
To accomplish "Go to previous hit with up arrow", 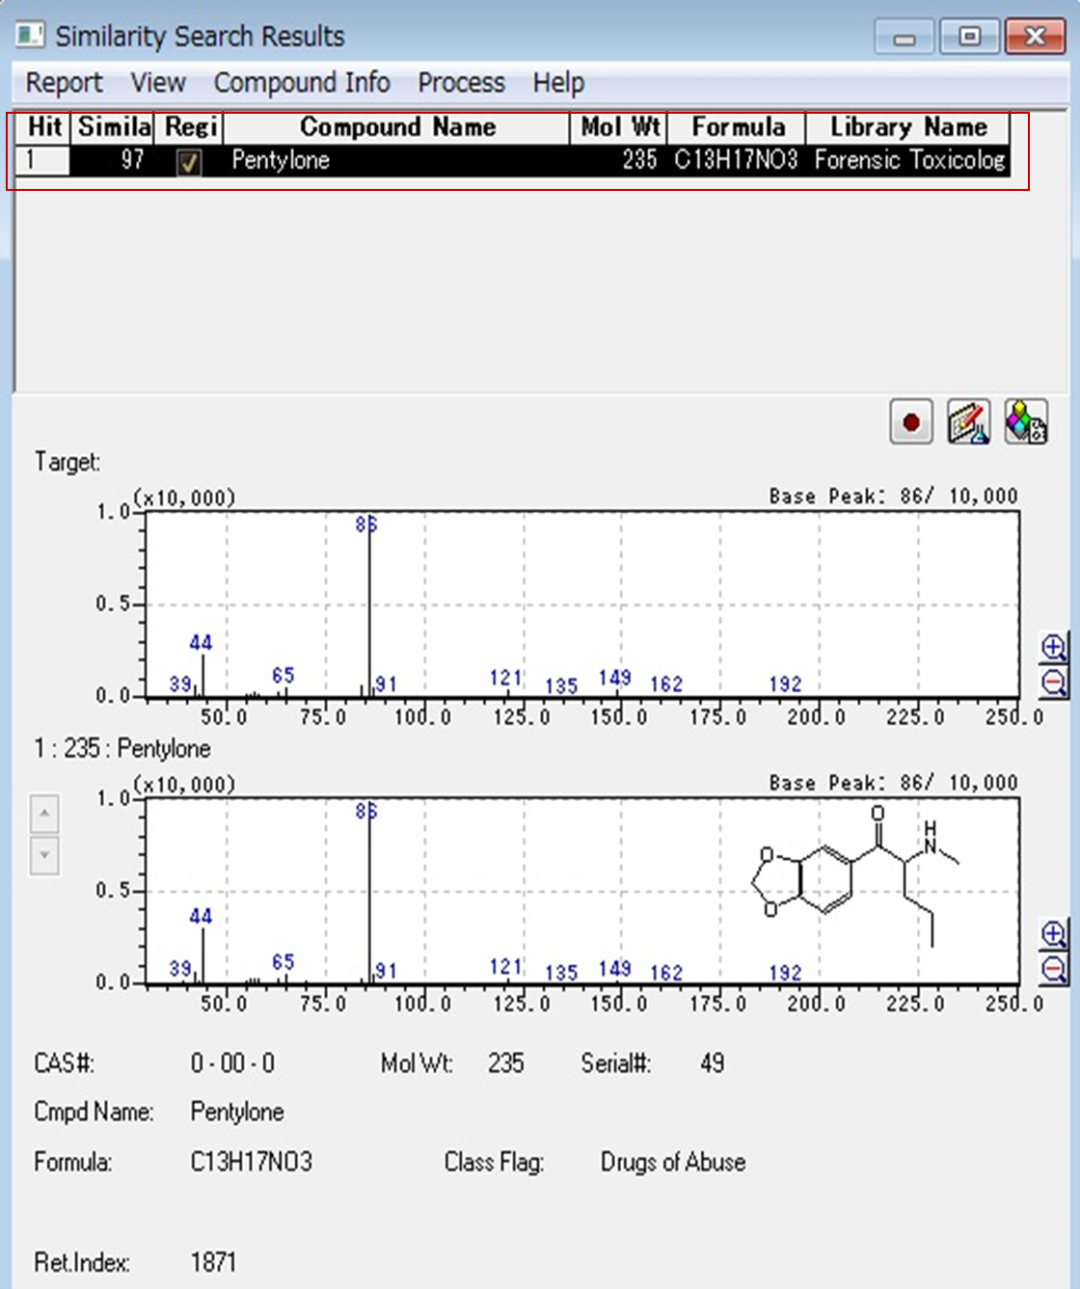I will [44, 814].
